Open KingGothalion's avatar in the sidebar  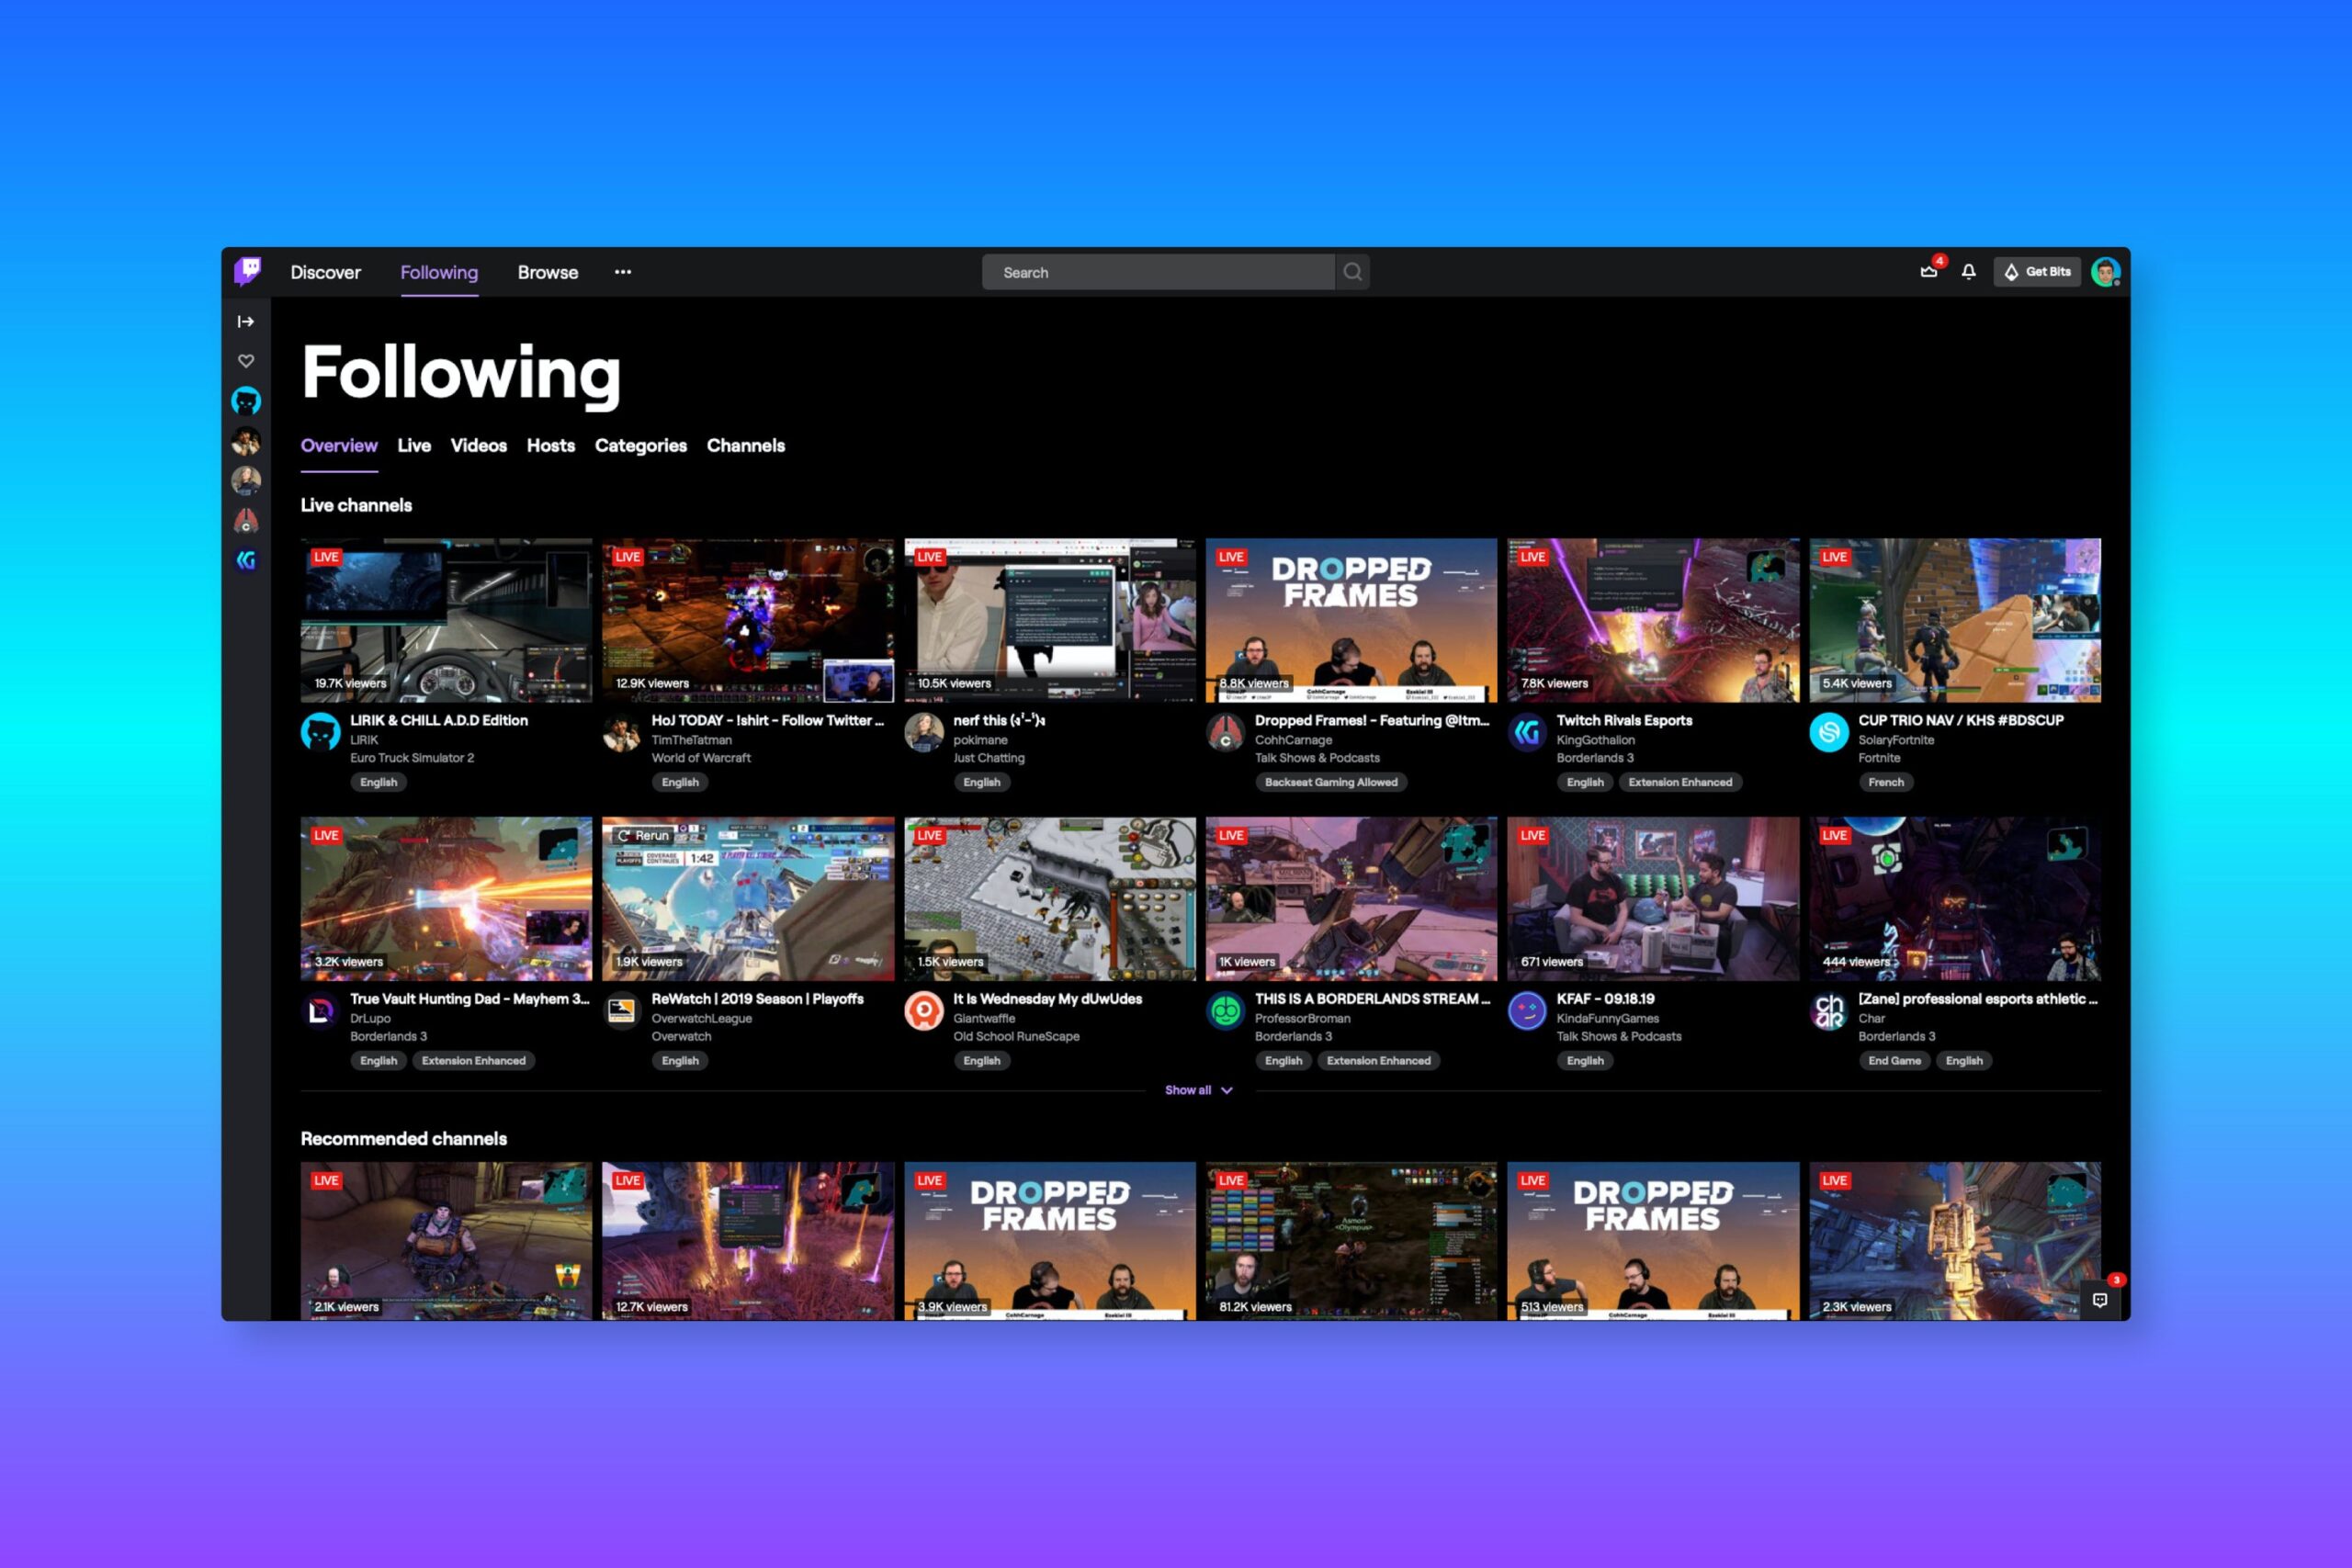(x=246, y=561)
